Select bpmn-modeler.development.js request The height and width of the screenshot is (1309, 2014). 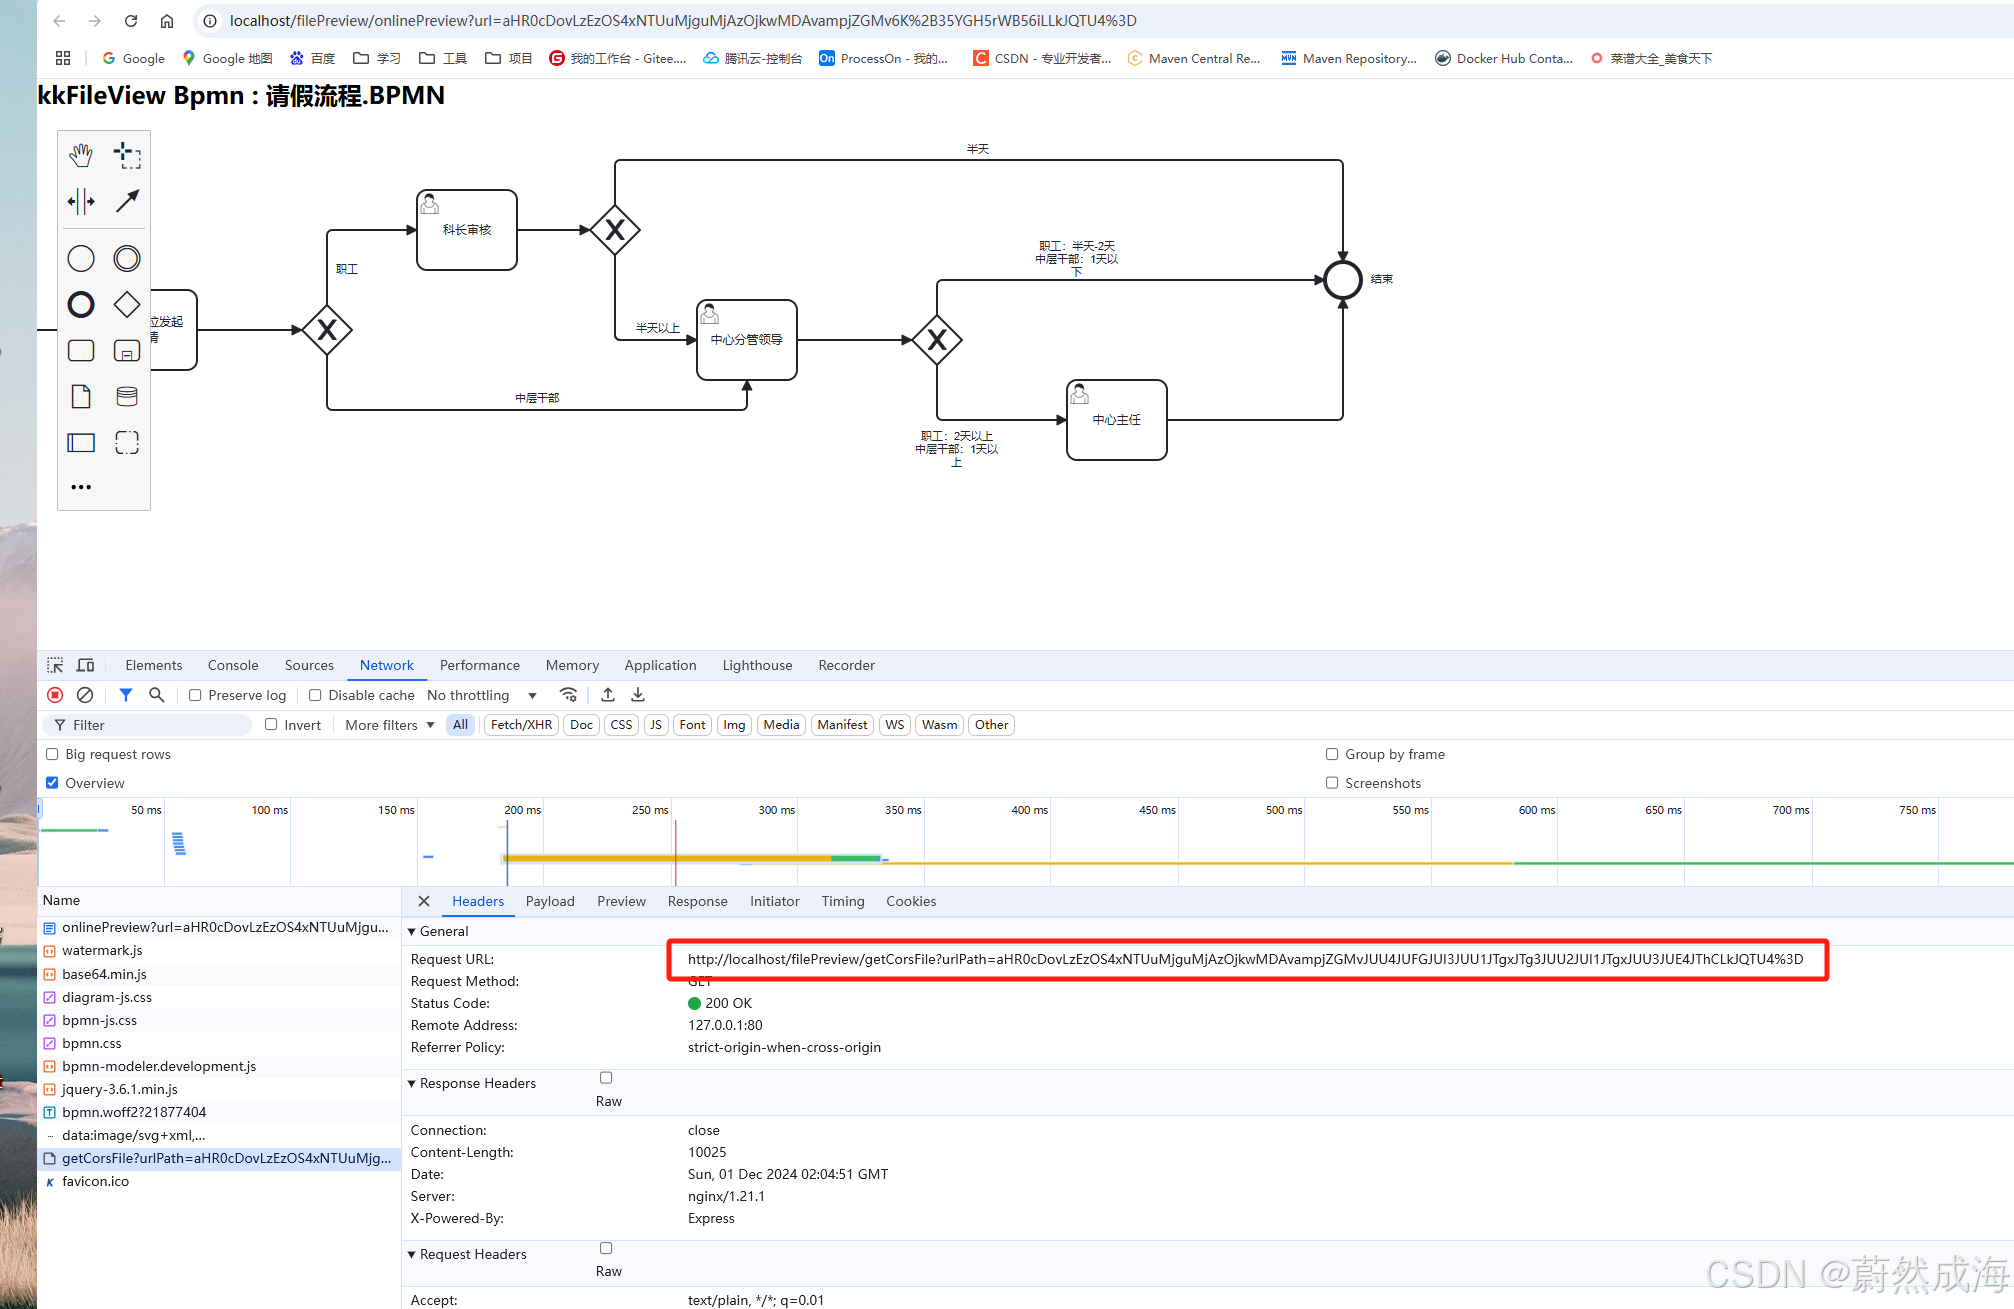pos(159,1066)
